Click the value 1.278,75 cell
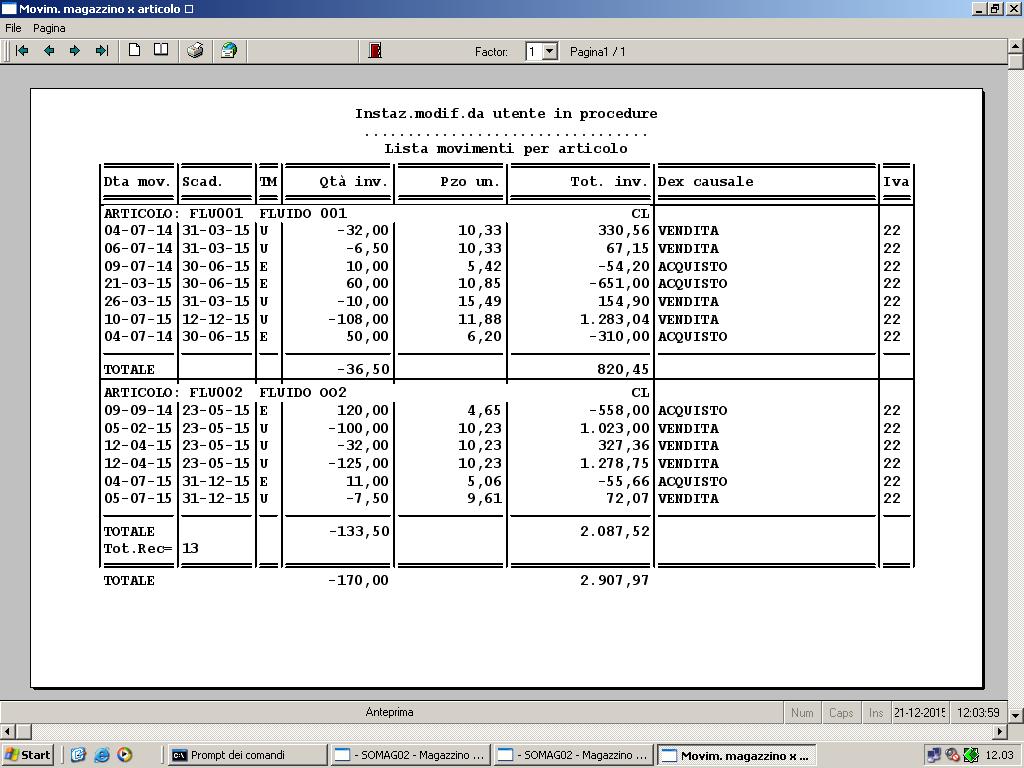Screen dimensions: 1024x768 615,464
